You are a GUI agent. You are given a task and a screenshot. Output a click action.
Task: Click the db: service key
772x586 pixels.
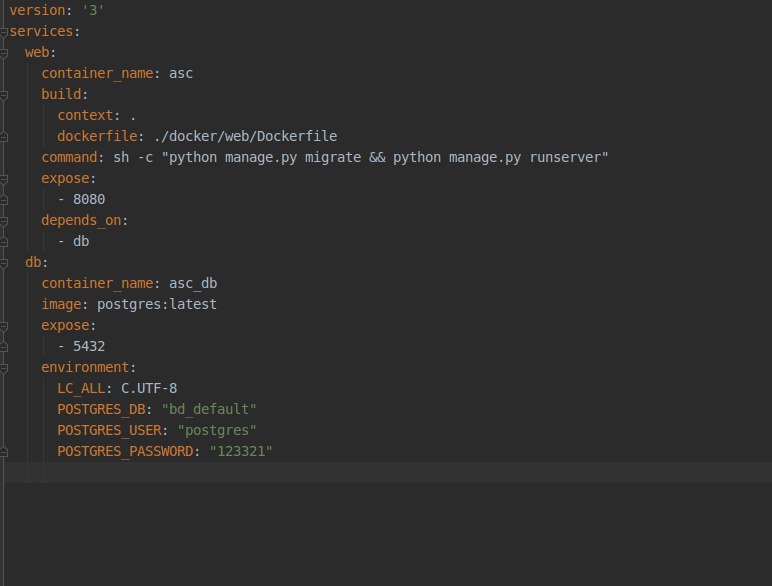[x=33, y=262]
